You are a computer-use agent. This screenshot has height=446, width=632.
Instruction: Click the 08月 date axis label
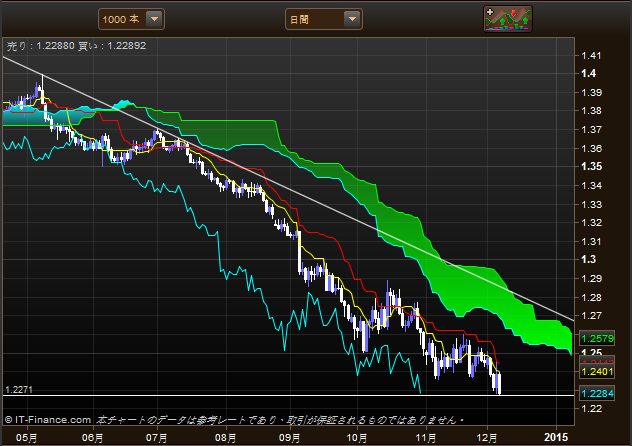(x=226, y=438)
